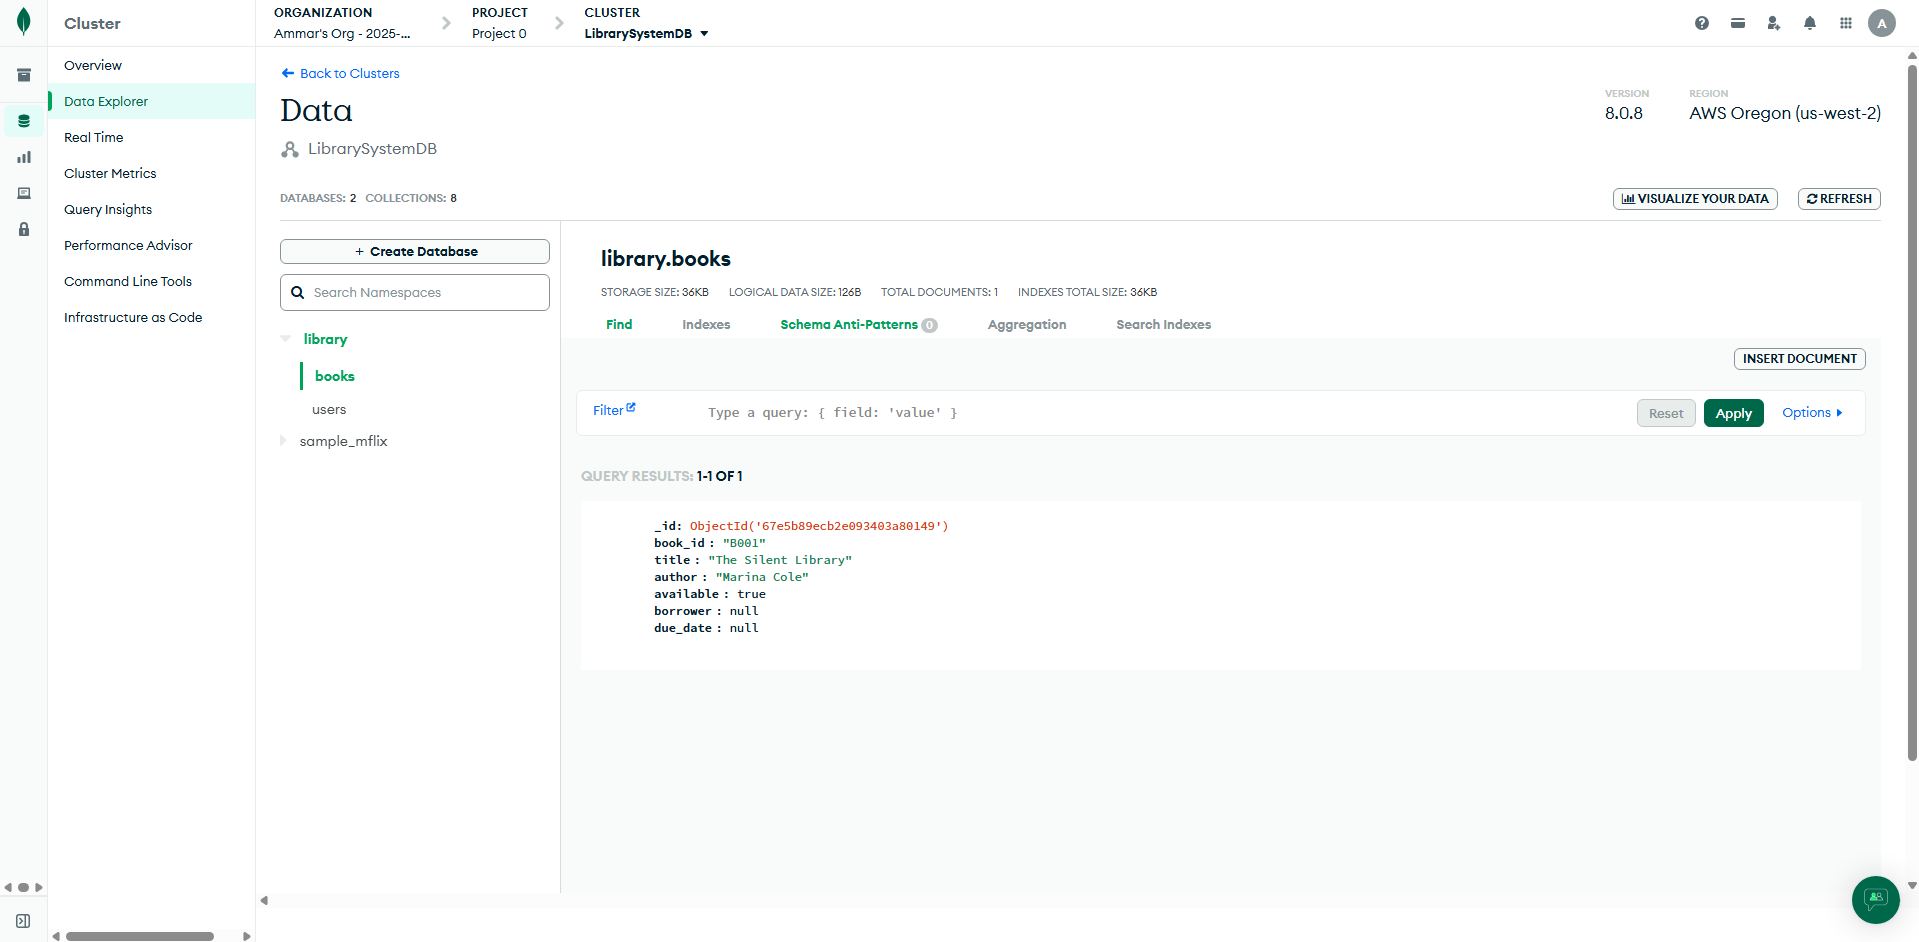Open the billing credit-card icon
The height and width of the screenshot is (942, 1919).
[1737, 22]
